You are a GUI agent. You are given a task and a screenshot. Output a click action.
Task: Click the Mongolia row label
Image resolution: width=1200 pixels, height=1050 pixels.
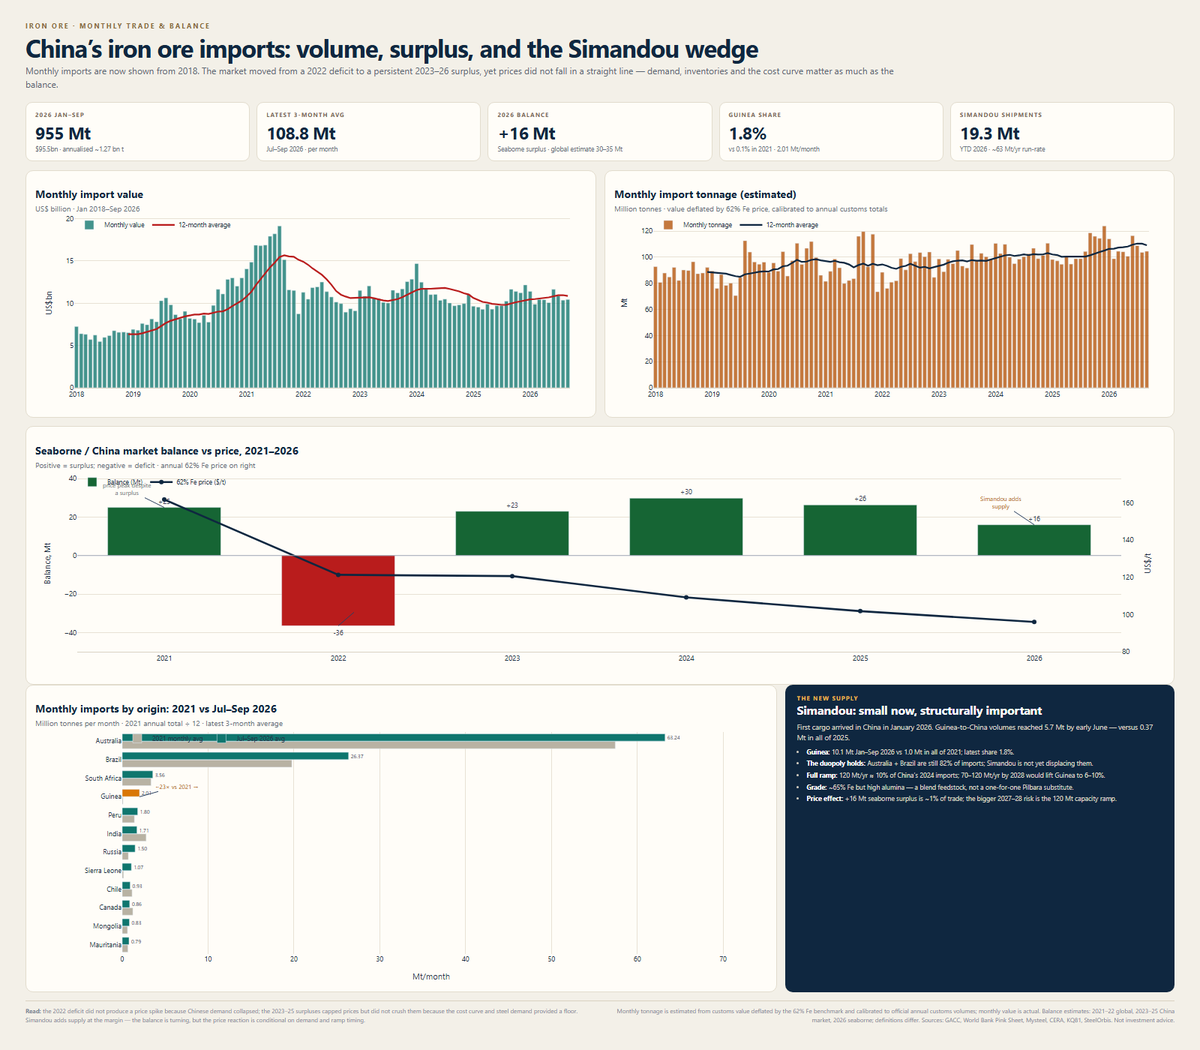click(x=107, y=926)
